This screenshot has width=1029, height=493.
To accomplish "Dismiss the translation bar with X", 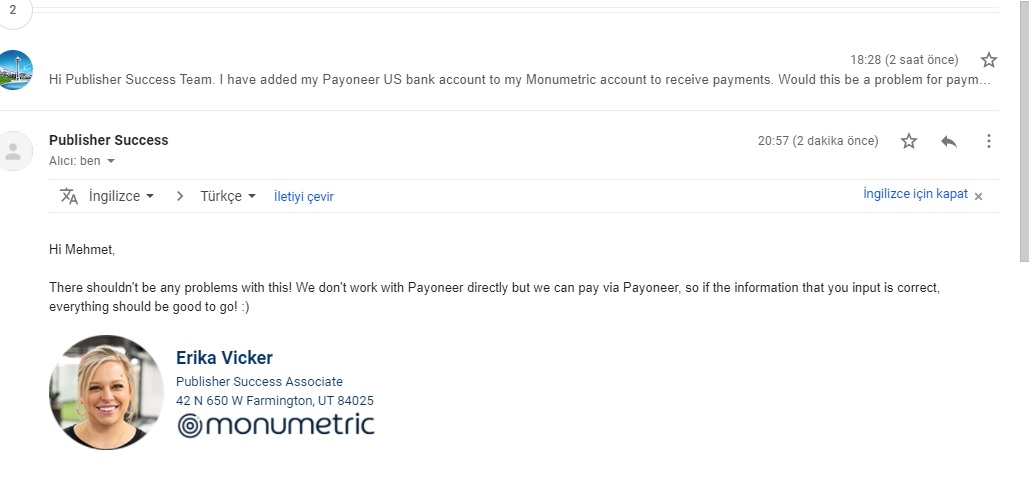I will click(978, 196).
